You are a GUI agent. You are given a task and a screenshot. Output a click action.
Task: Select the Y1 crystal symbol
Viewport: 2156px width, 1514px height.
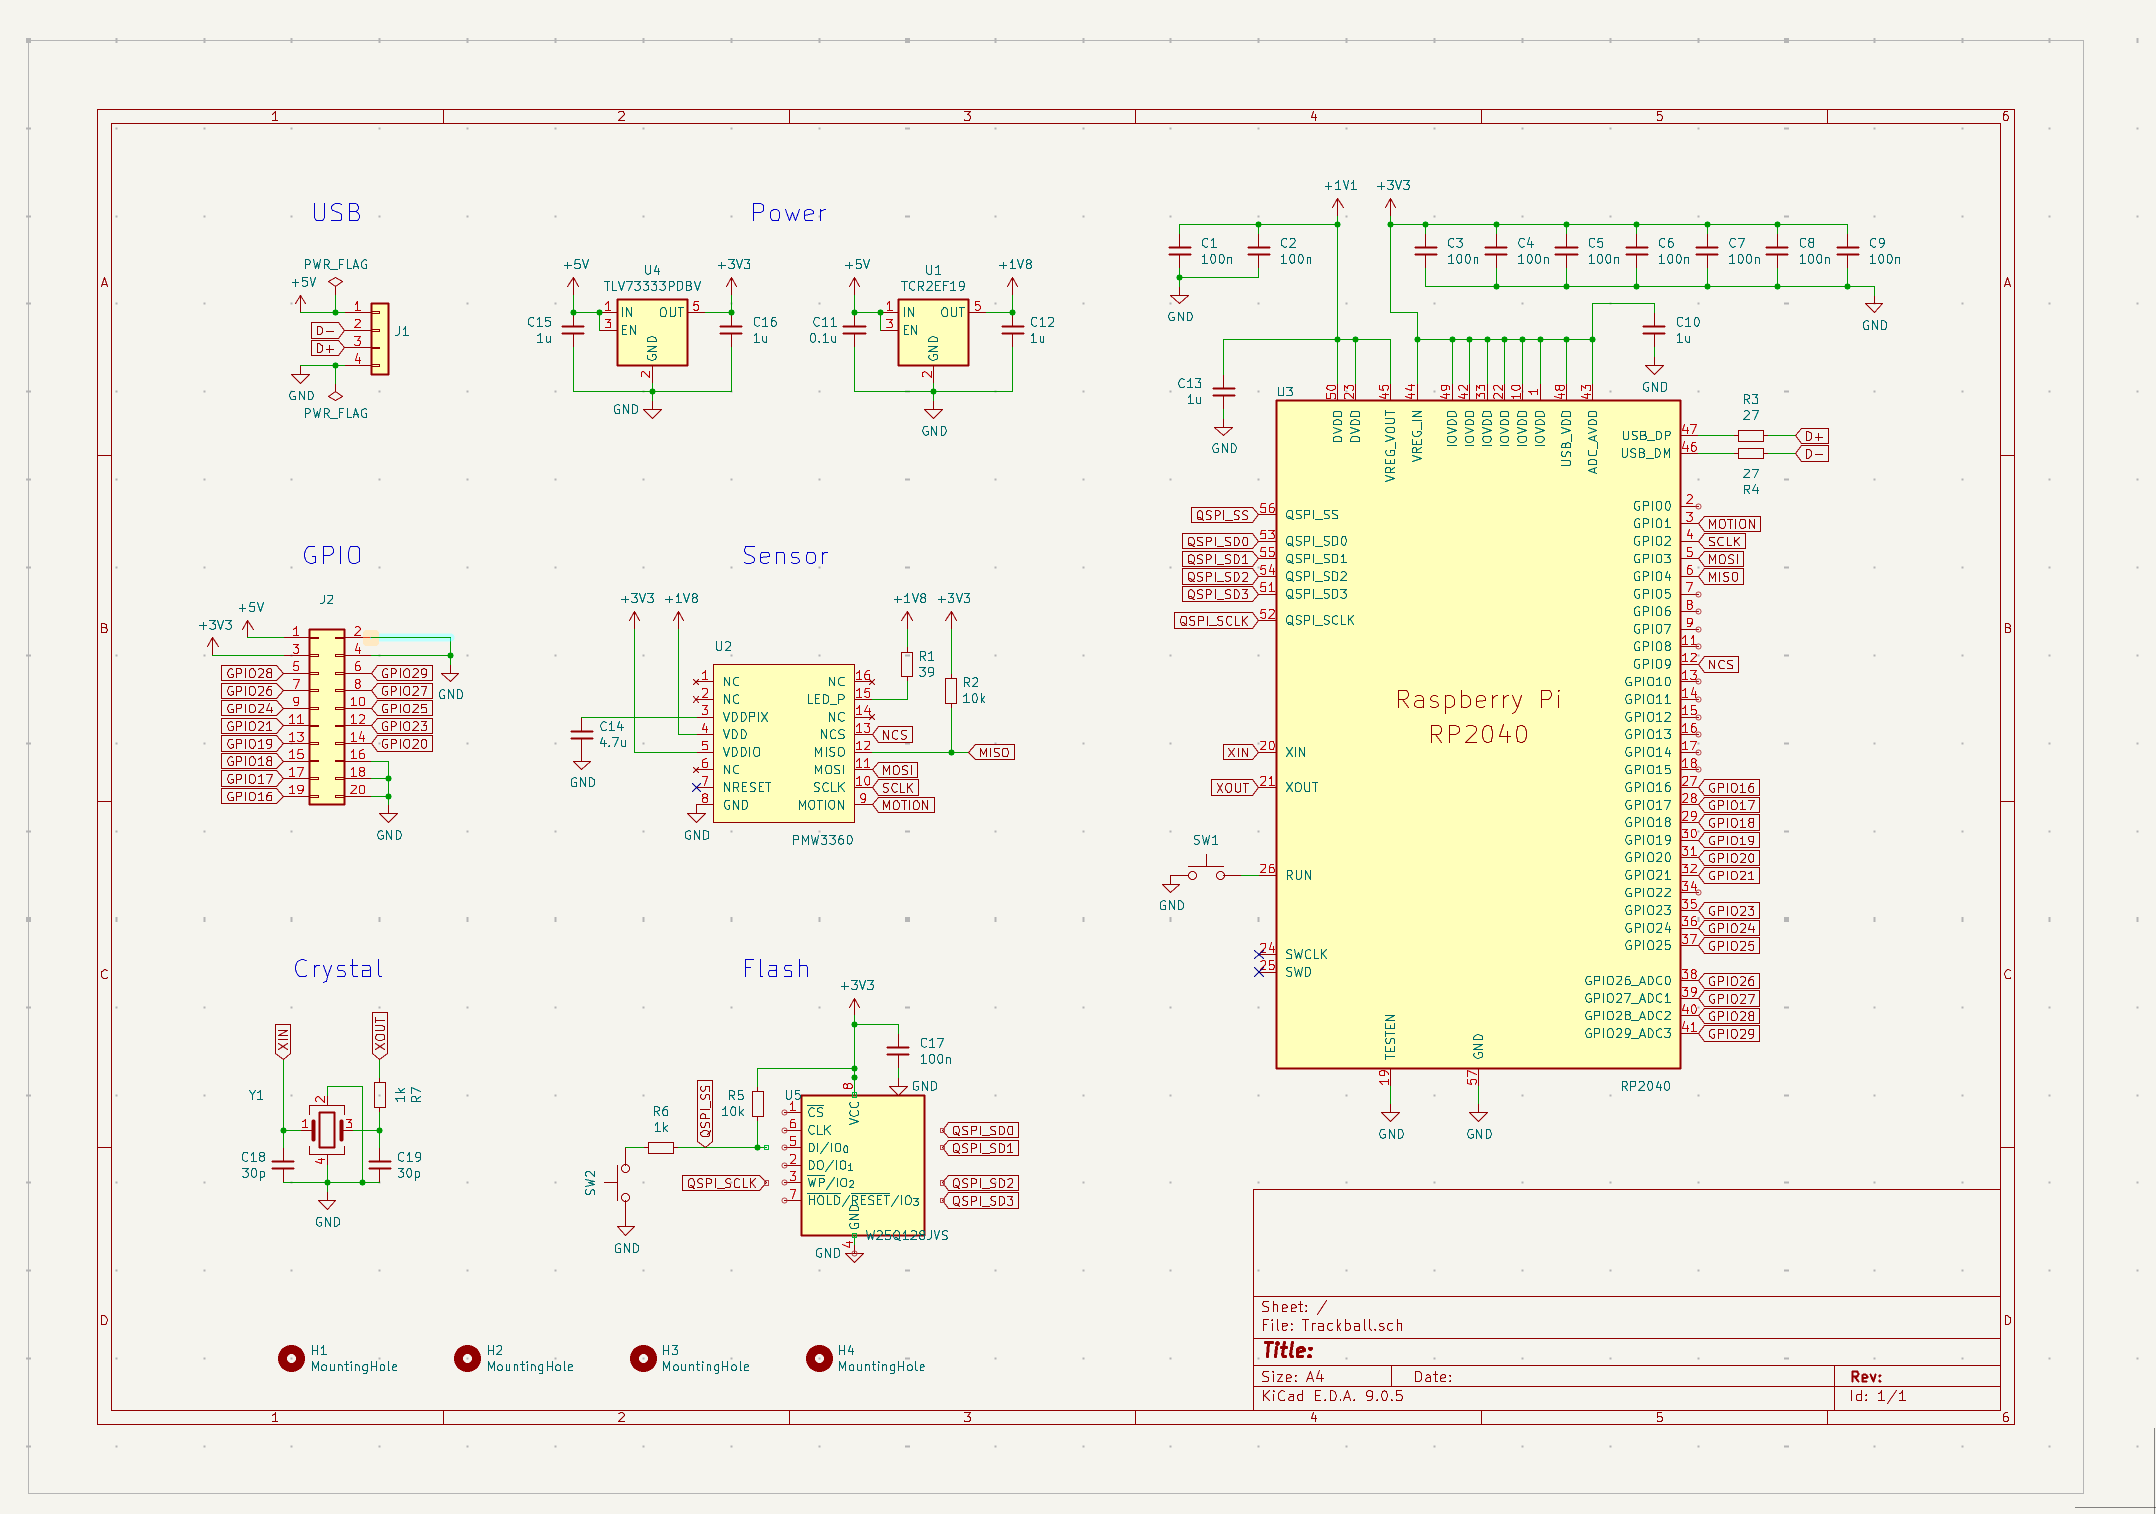point(327,1130)
